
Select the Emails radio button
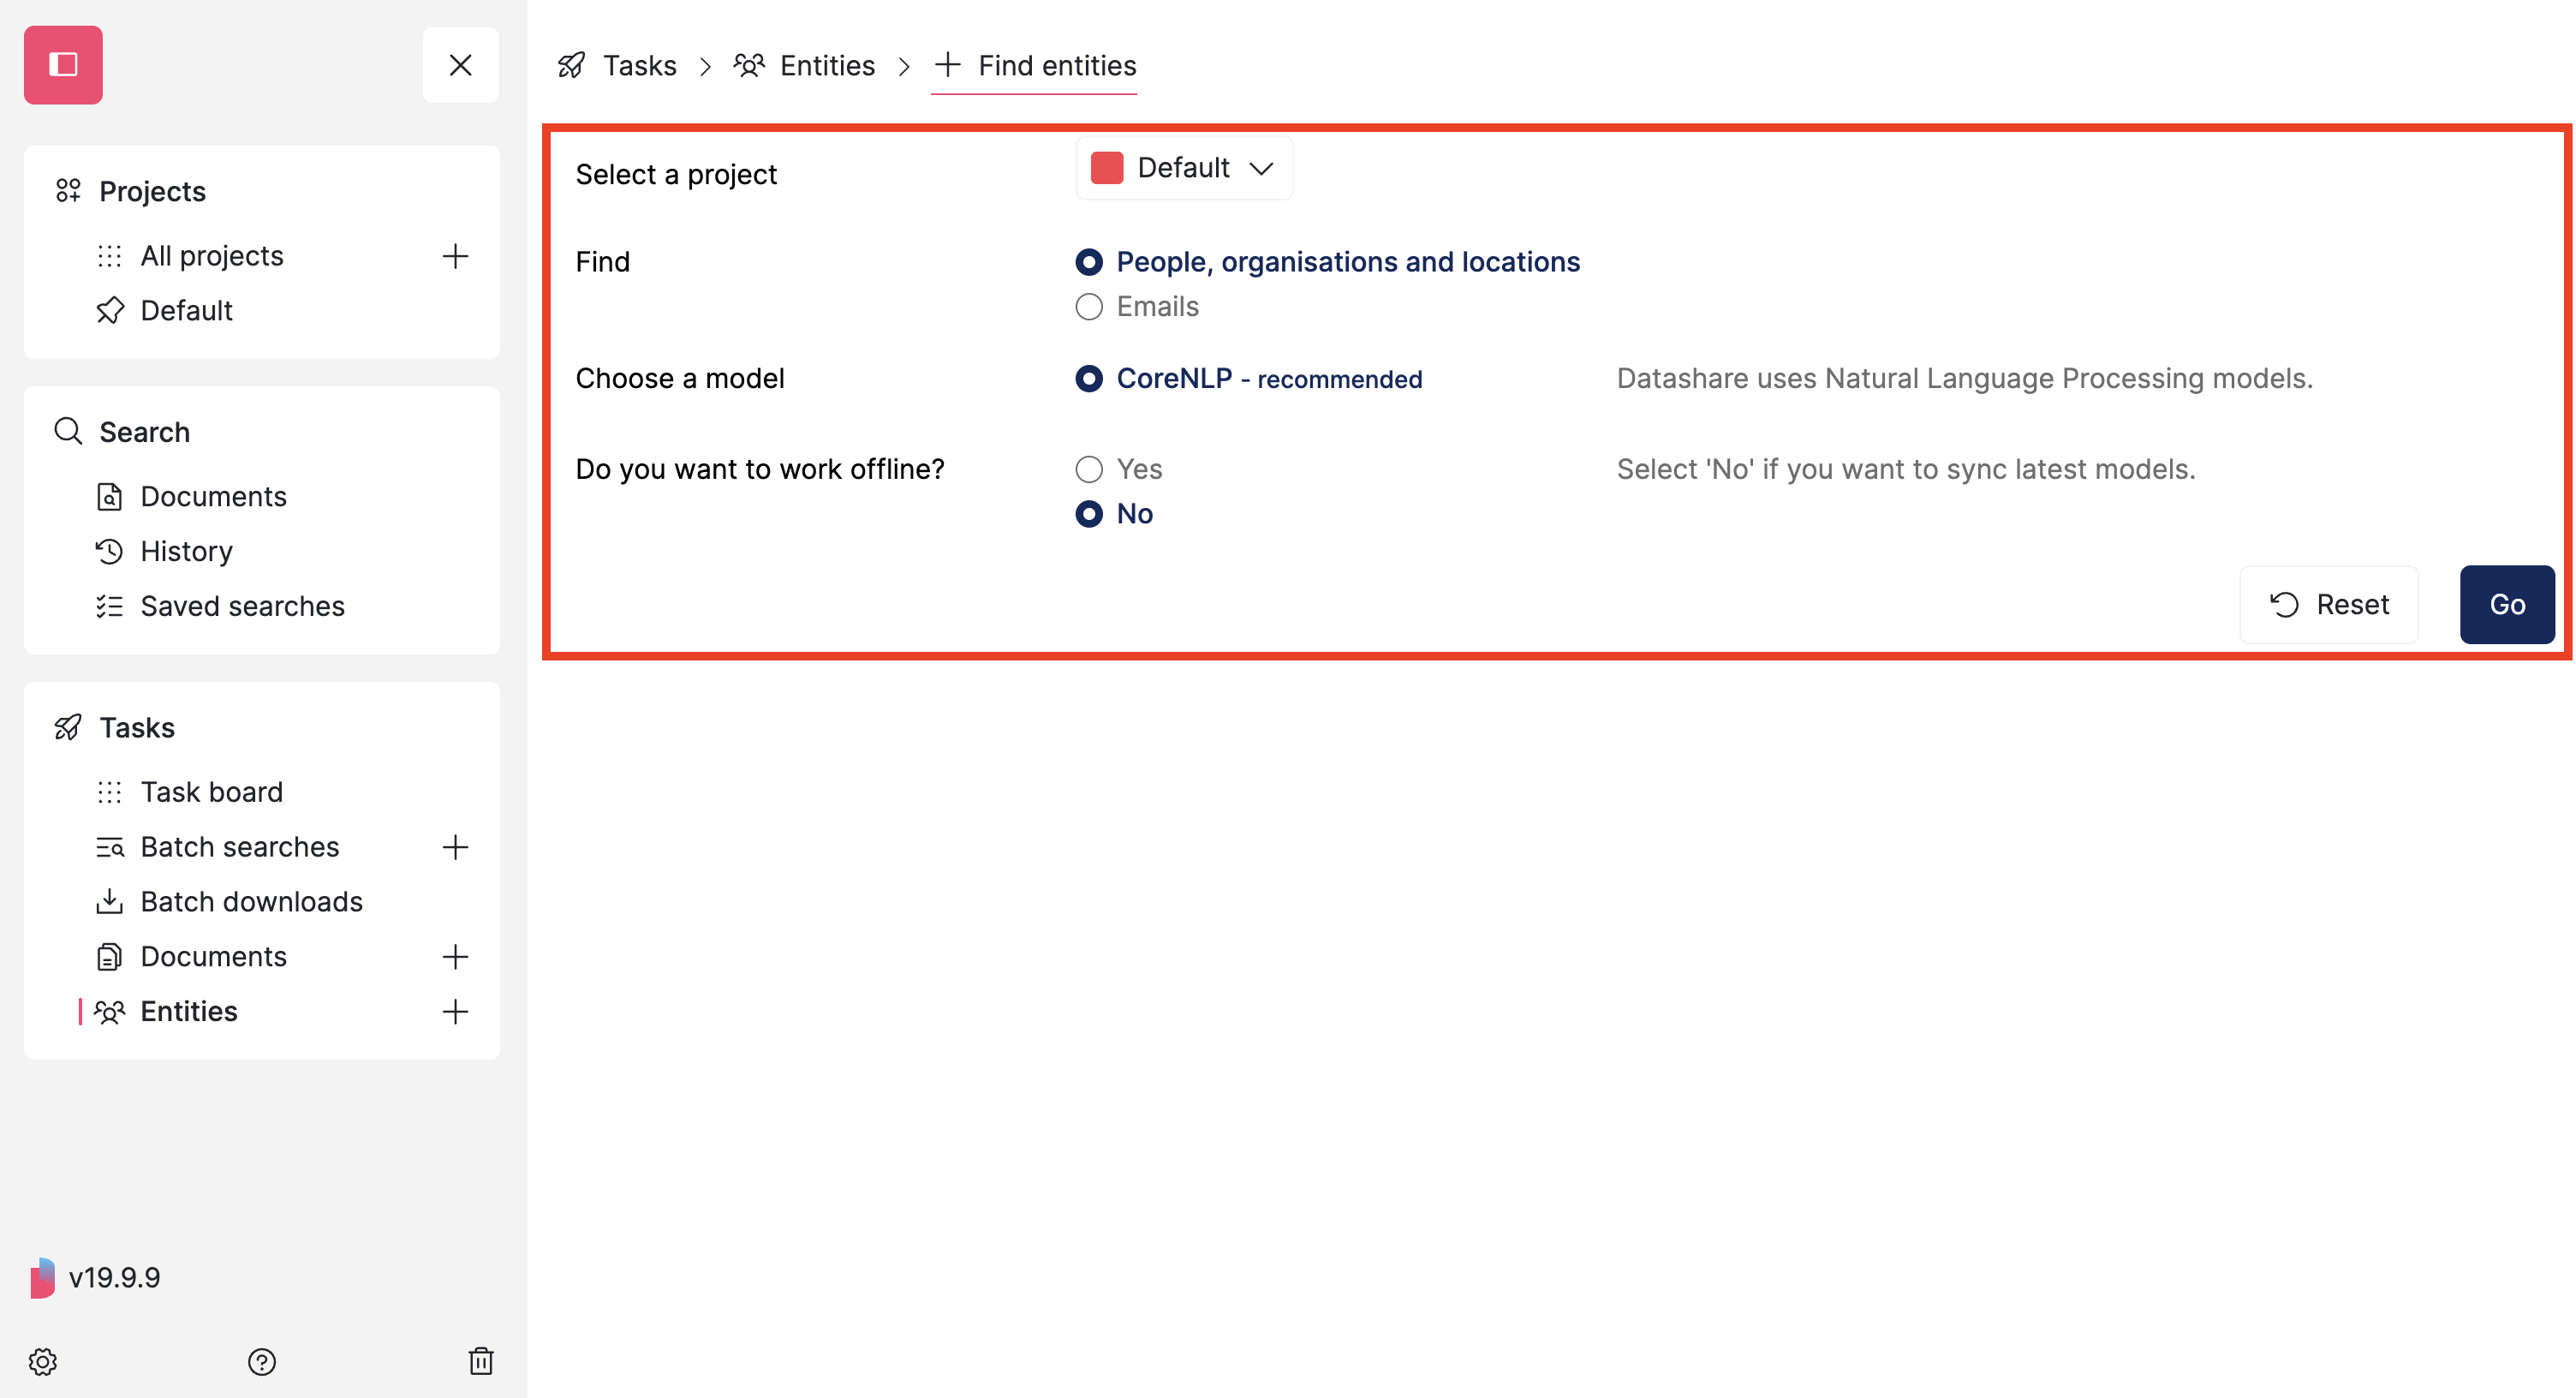(1089, 306)
